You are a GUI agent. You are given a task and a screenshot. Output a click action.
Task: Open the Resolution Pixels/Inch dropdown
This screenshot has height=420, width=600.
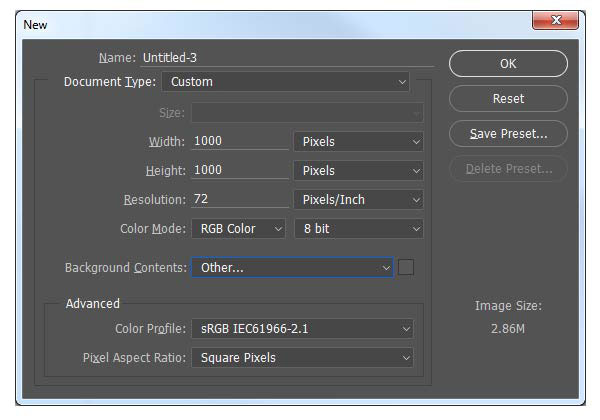click(x=358, y=200)
